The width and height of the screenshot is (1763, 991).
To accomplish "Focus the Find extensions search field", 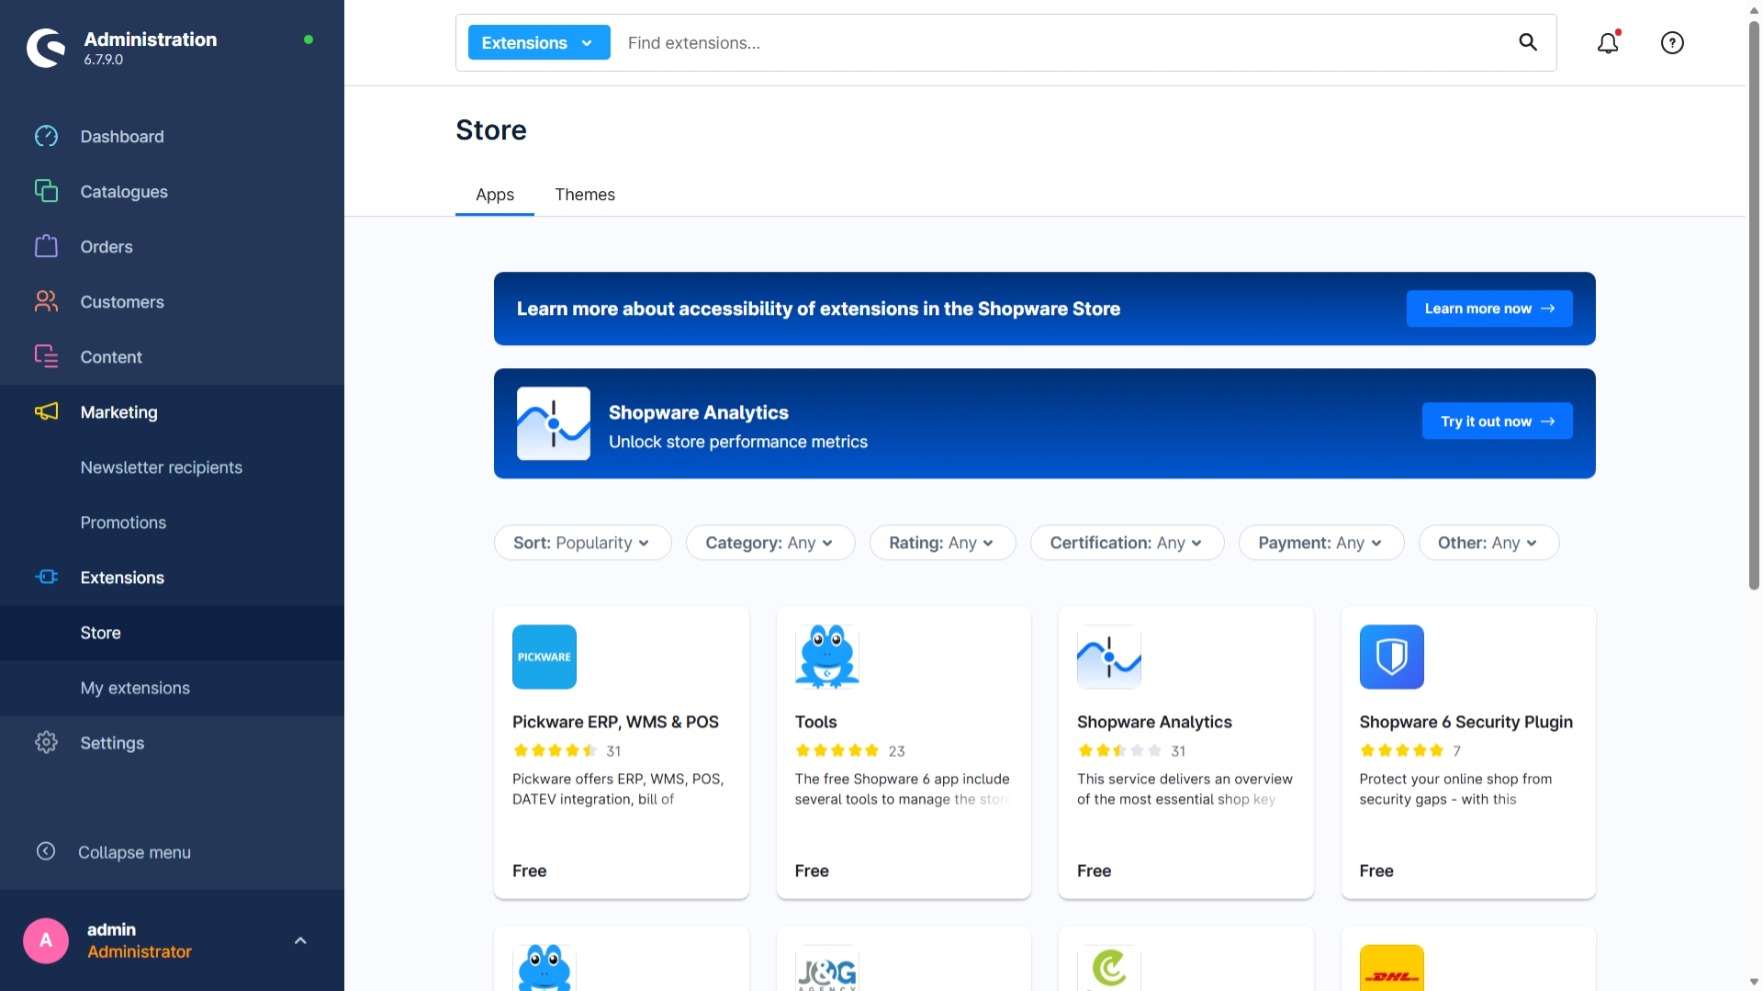I will [x=1062, y=43].
